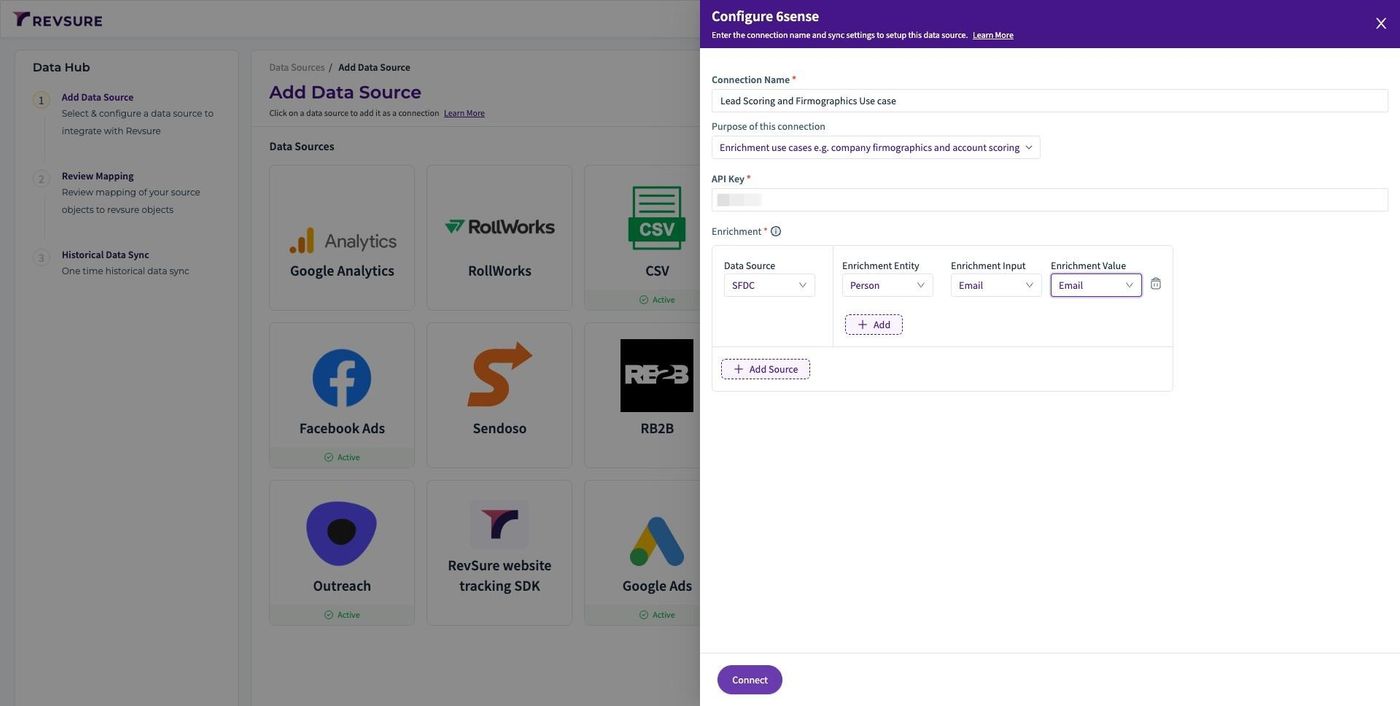Screen dimensions: 1400x706
Task: Choose the RollWorks data source card
Action: click(x=500, y=238)
